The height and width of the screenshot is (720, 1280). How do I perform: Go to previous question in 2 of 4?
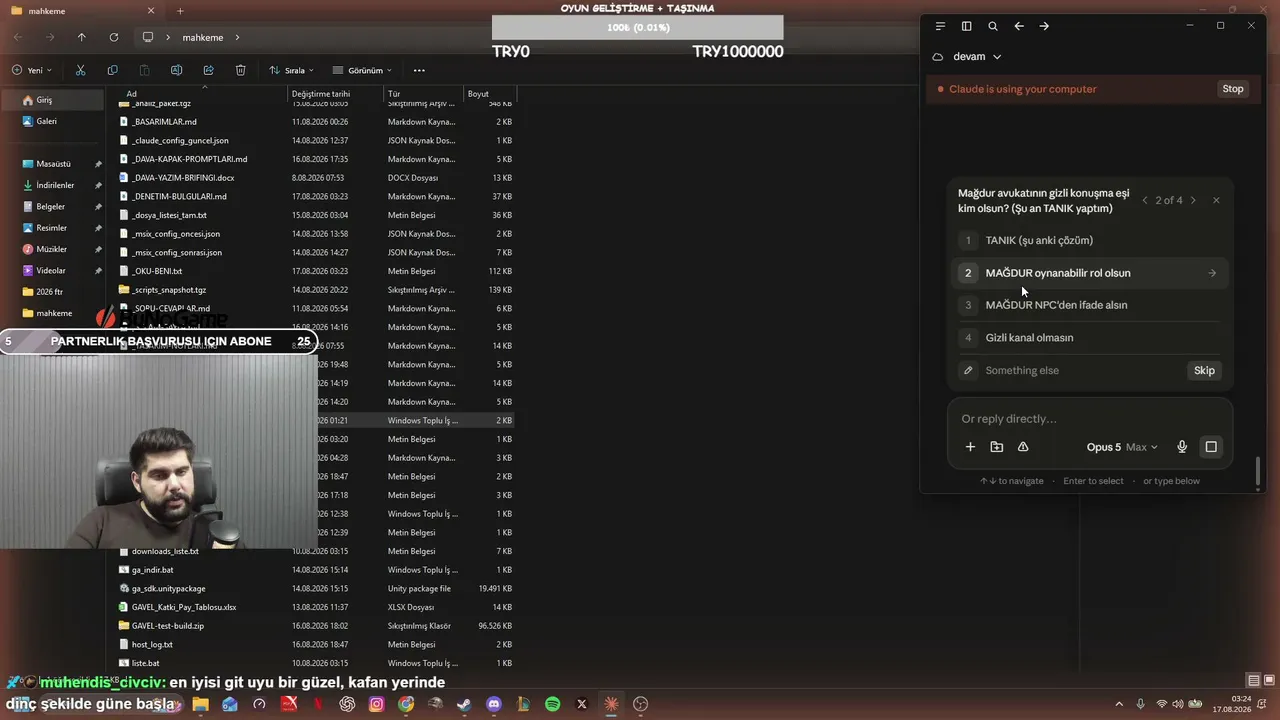click(x=1145, y=200)
